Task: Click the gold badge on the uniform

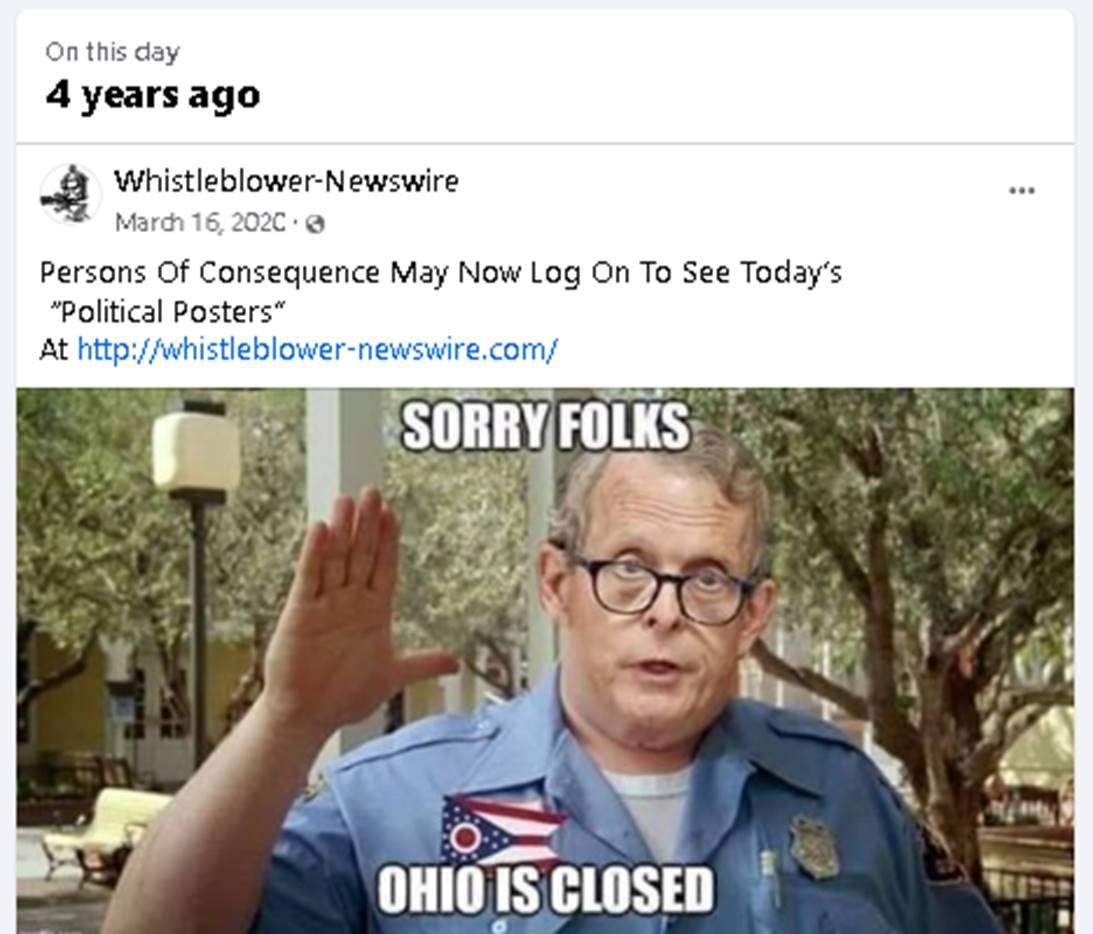Action: click(814, 847)
